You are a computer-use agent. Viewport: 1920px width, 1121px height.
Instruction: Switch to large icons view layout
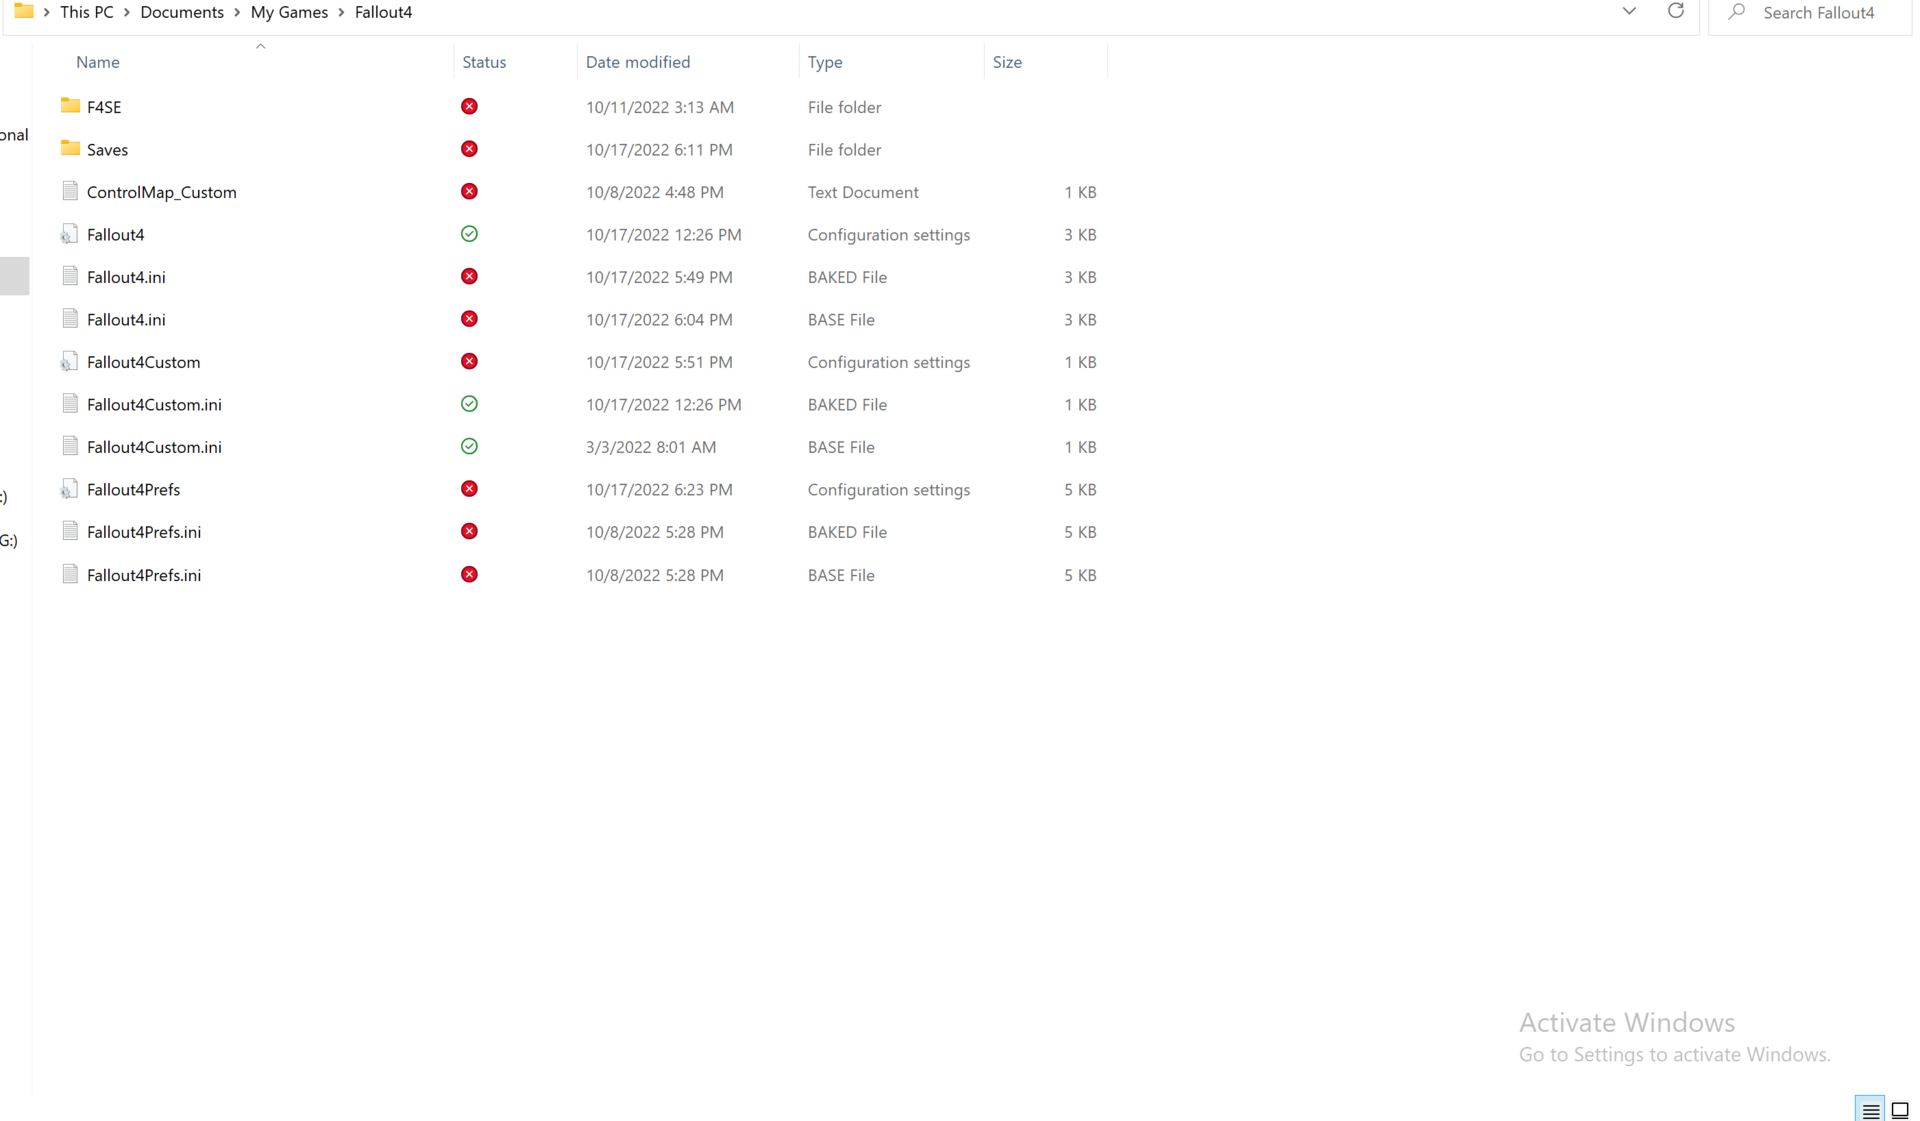click(x=1900, y=1110)
